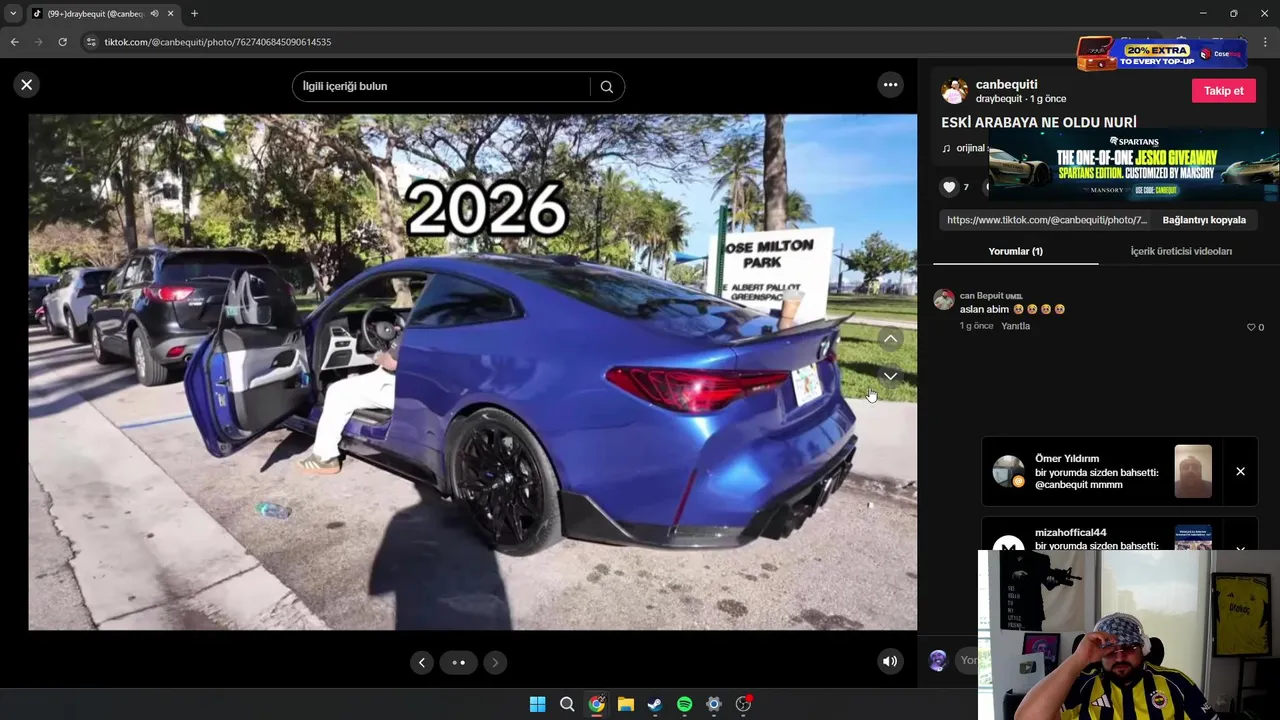Open Spotify from the taskbar
The height and width of the screenshot is (720, 1280).
pyautogui.click(x=684, y=704)
